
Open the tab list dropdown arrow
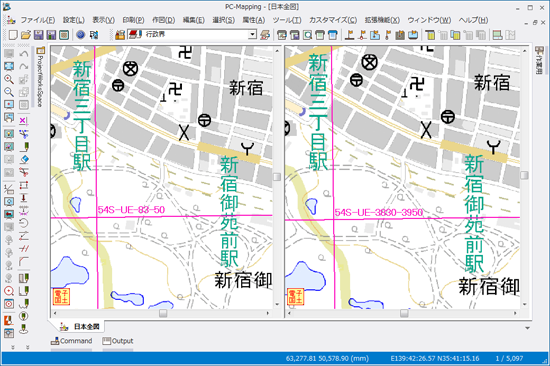click(527, 328)
